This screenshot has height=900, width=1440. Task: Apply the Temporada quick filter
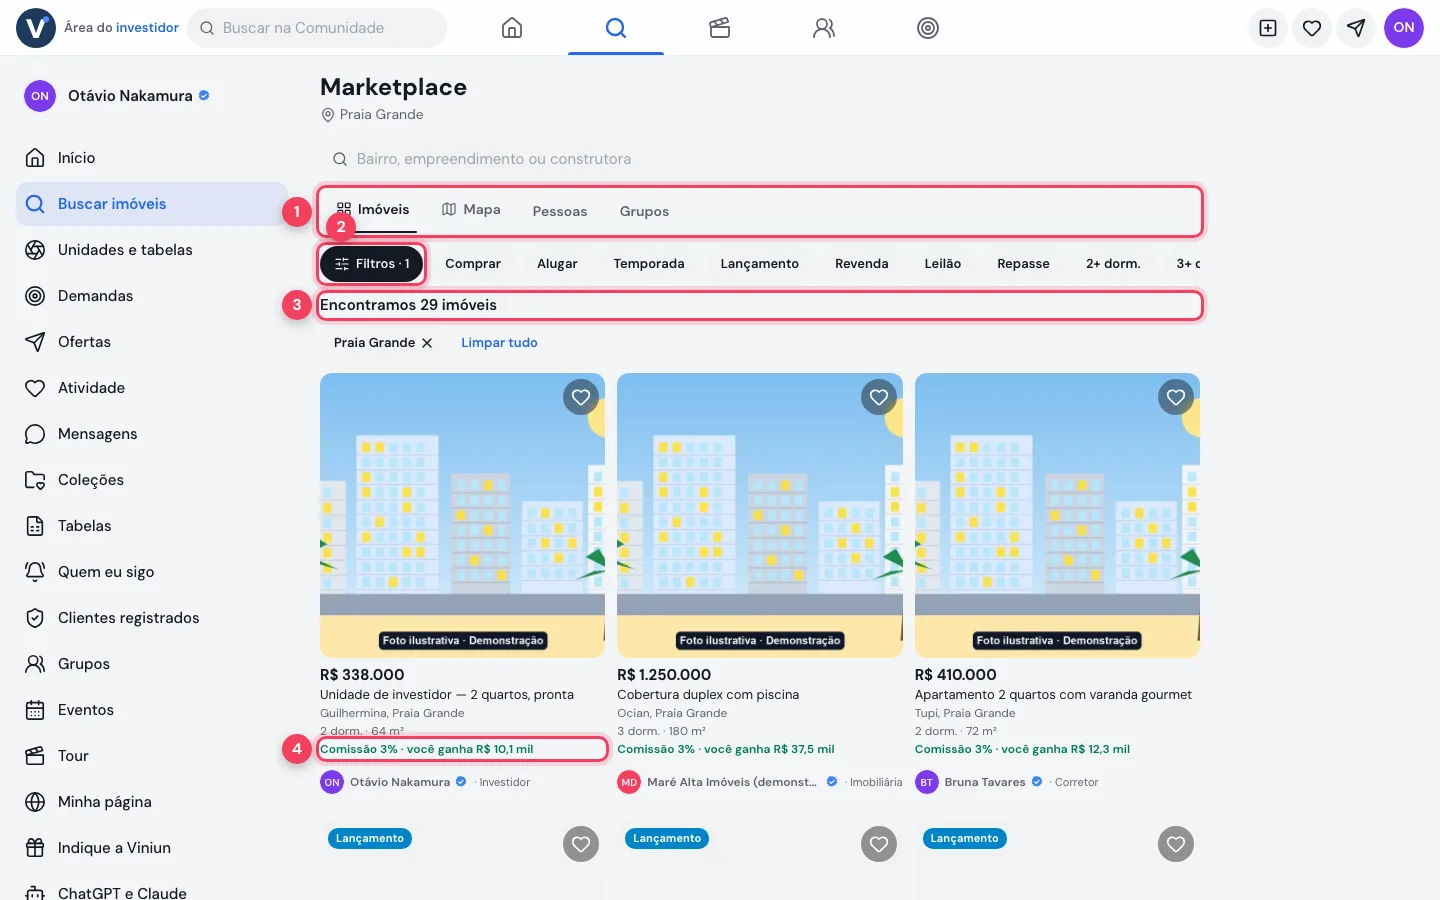tap(649, 264)
